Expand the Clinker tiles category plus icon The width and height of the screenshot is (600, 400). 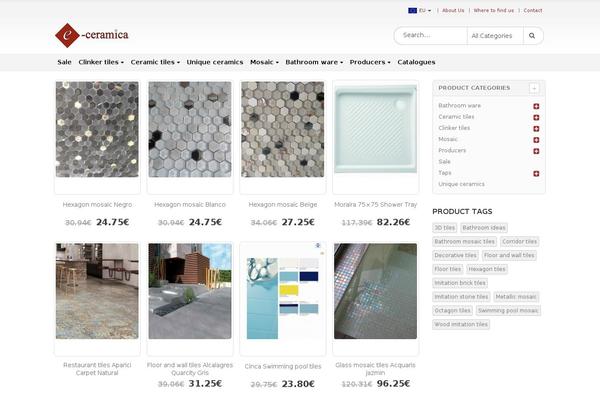point(536,128)
